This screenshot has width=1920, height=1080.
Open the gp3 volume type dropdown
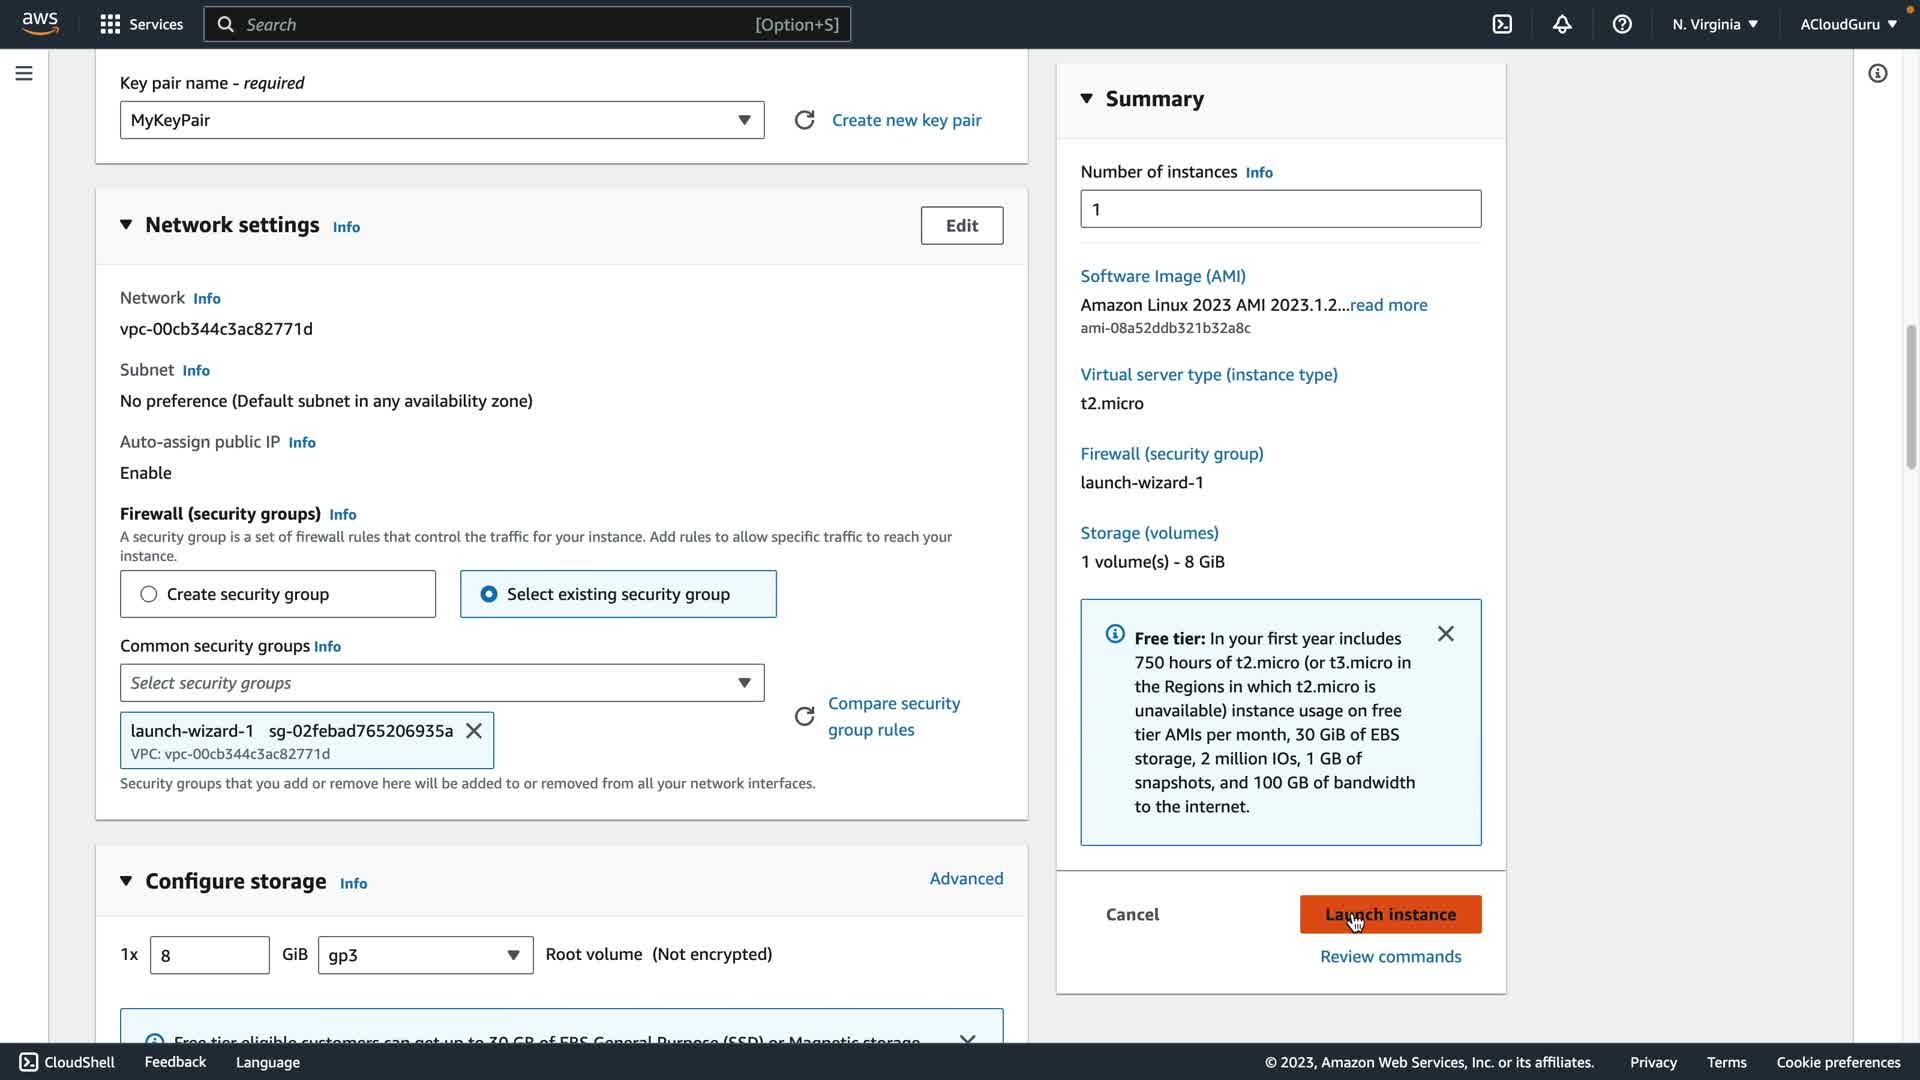(x=425, y=955)
